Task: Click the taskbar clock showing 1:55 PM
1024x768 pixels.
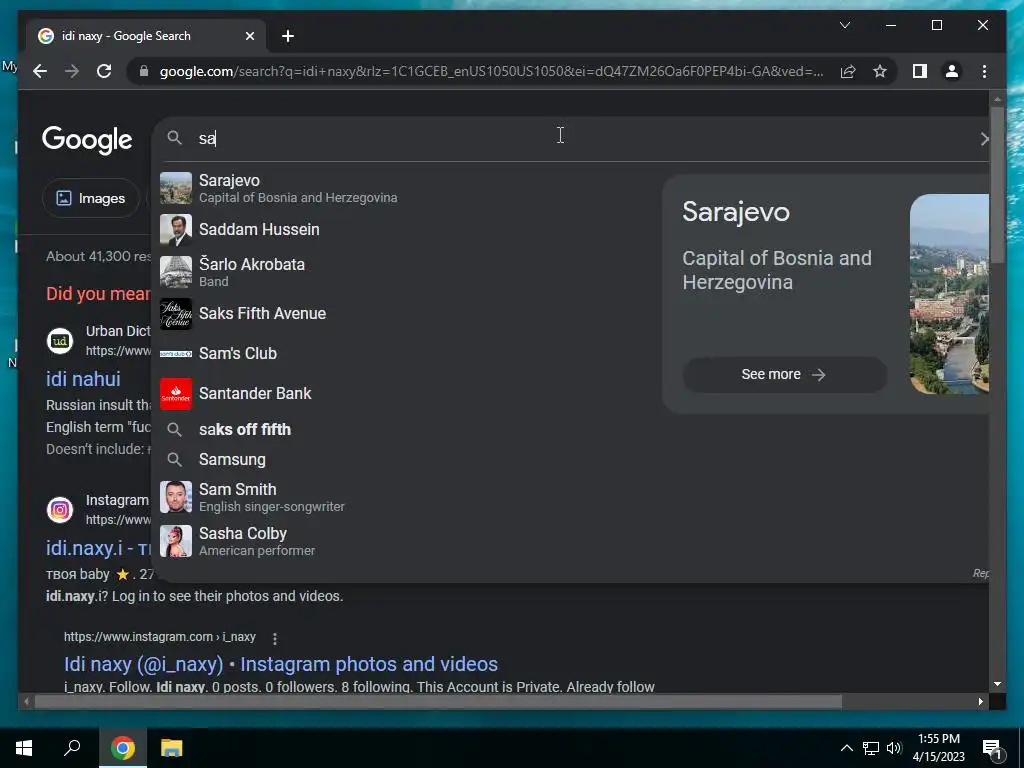Action: (938, 748)
